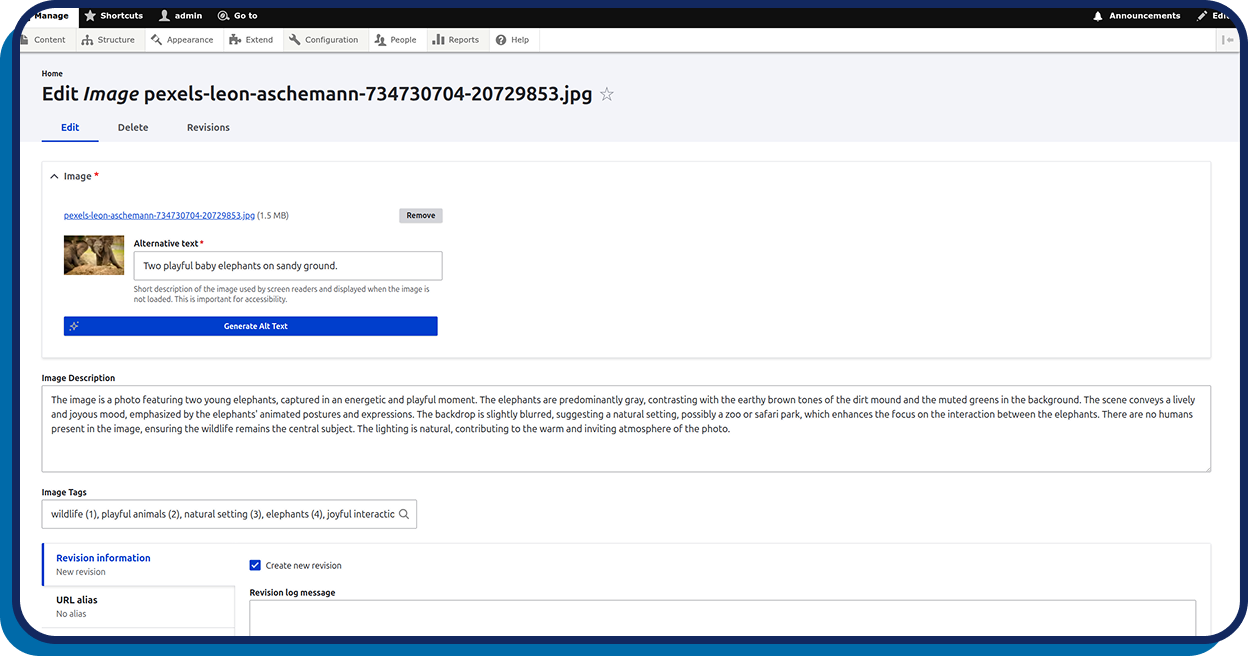Switch to the Delete tab
Viewport: 1248px width, 656px height.
click(x=133, y=127)
